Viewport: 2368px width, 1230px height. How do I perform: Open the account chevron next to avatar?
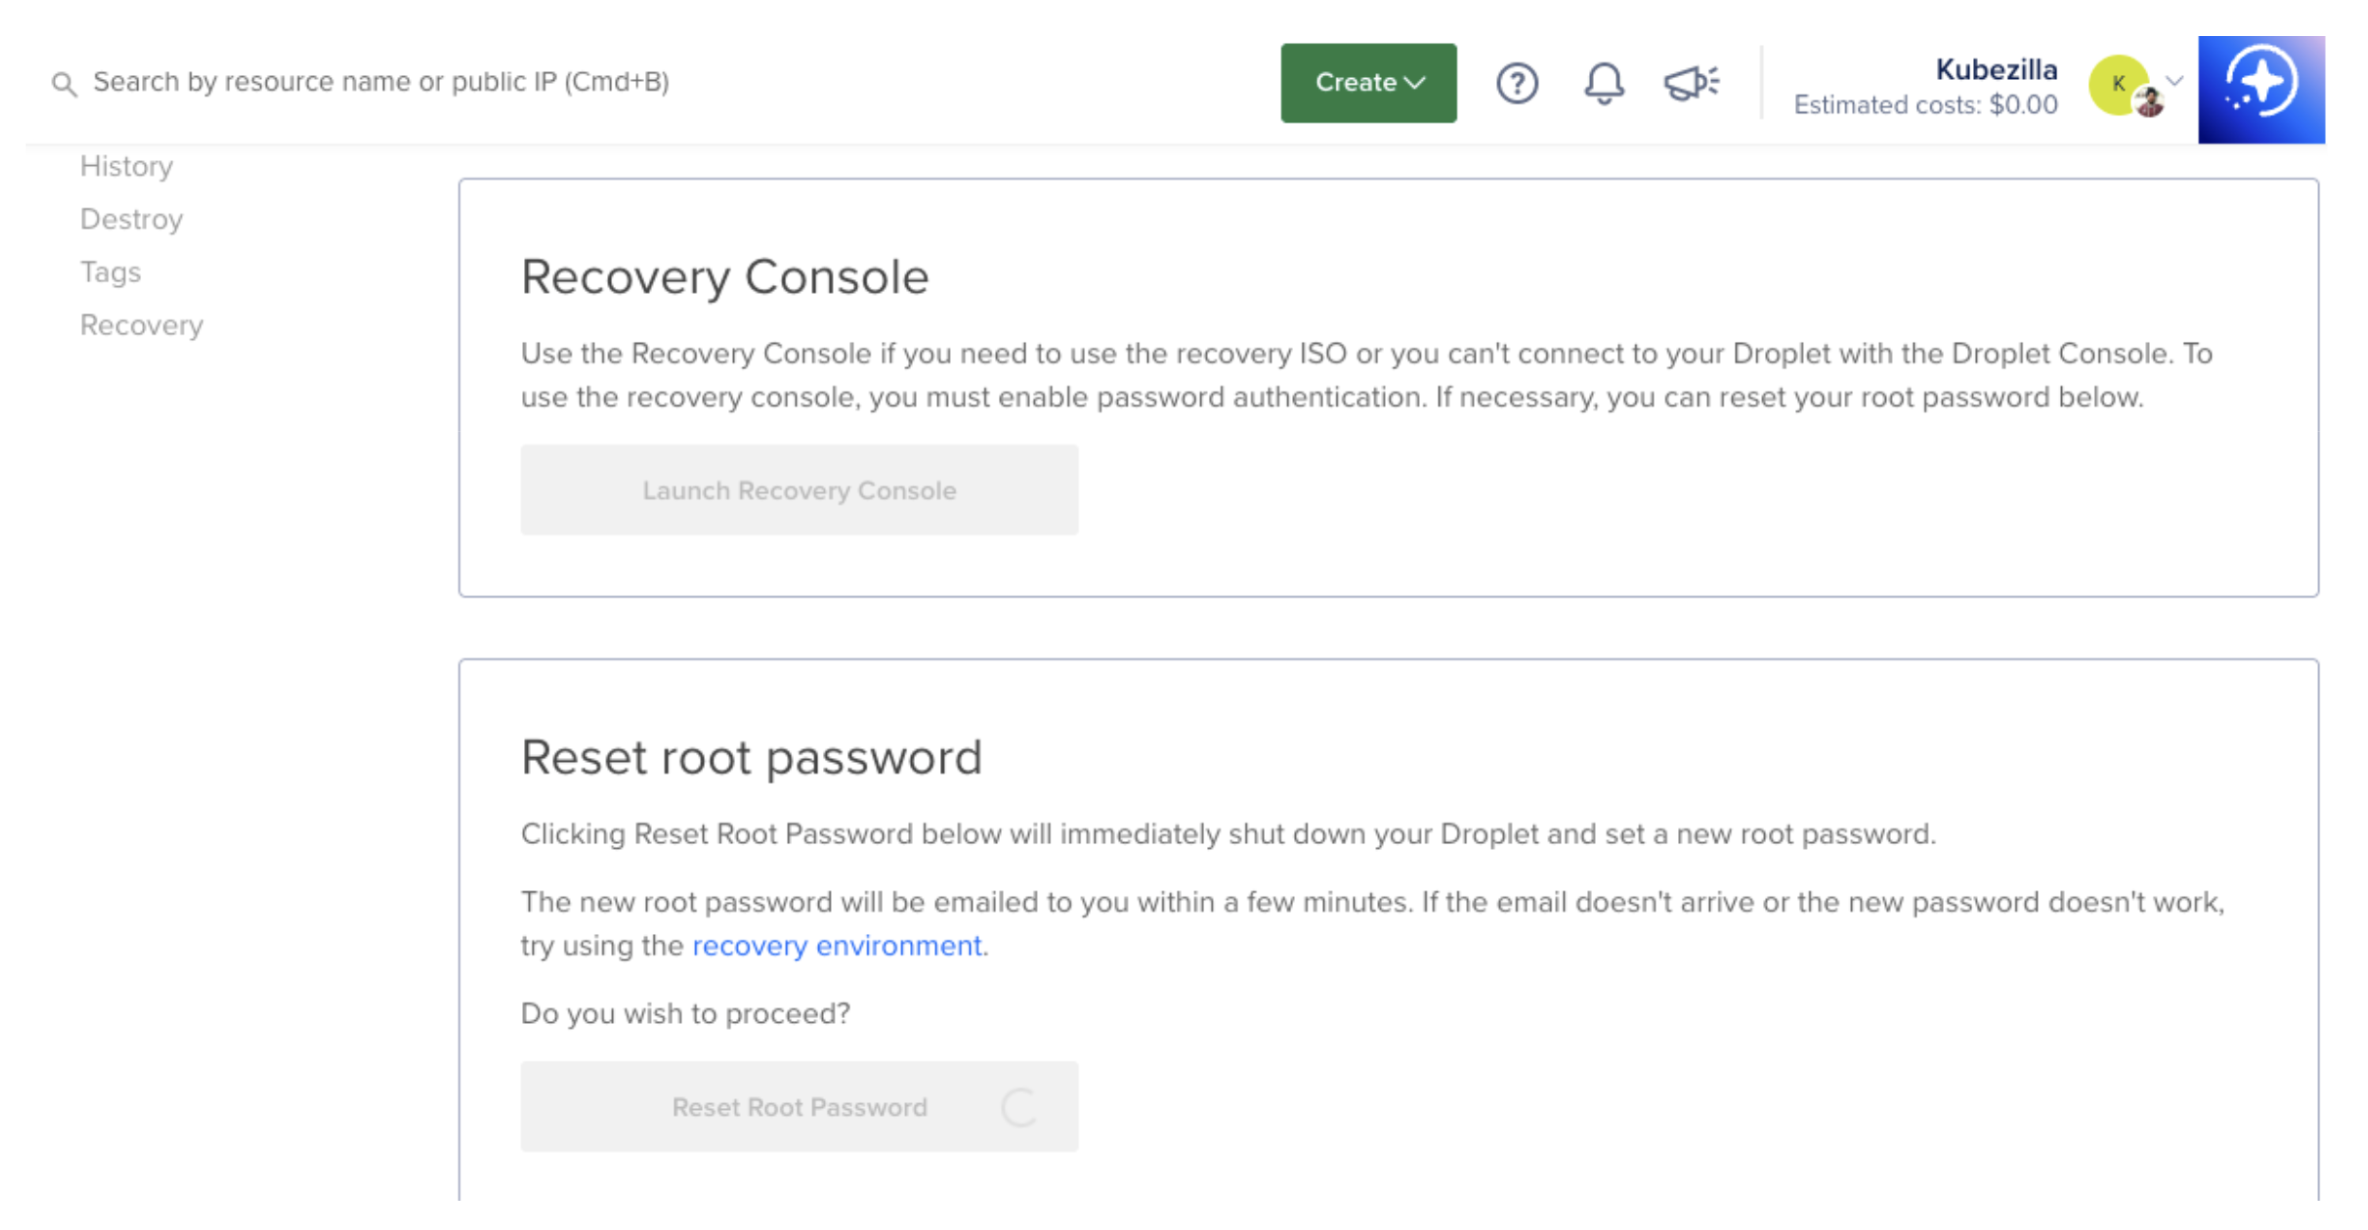coord(2172,82)
